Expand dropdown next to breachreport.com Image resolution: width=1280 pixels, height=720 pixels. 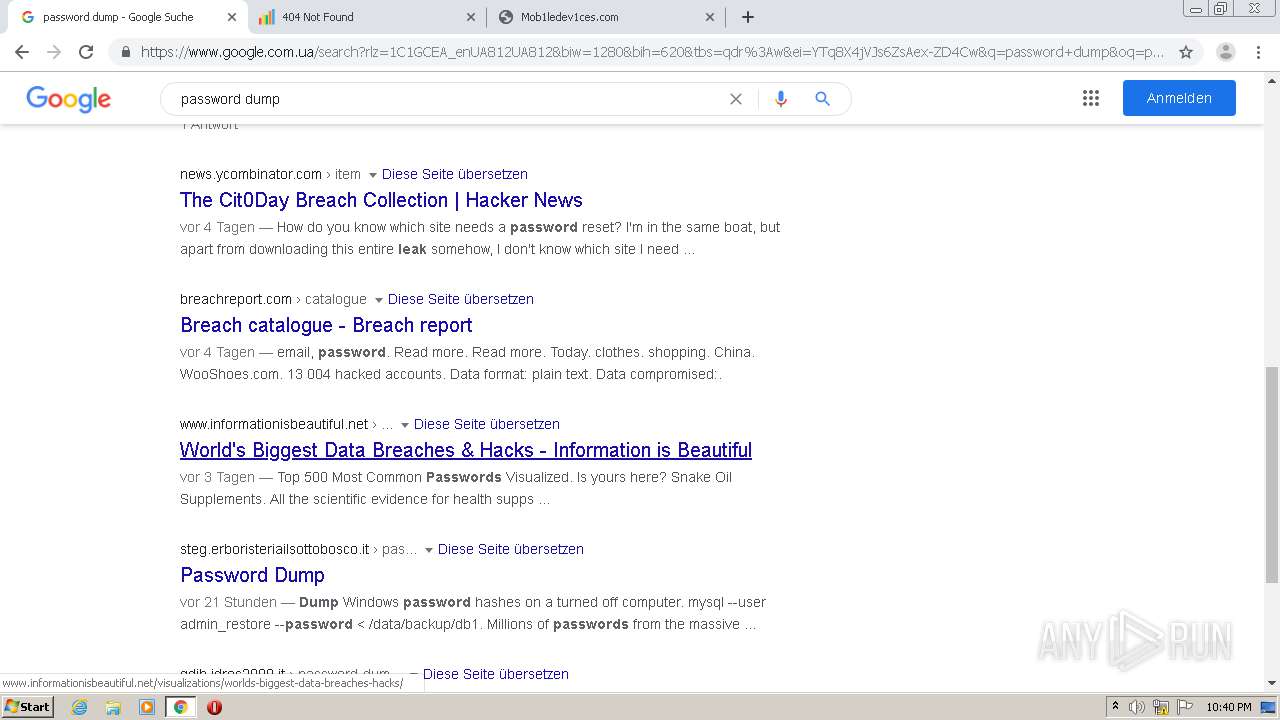[x=379, y=300]
